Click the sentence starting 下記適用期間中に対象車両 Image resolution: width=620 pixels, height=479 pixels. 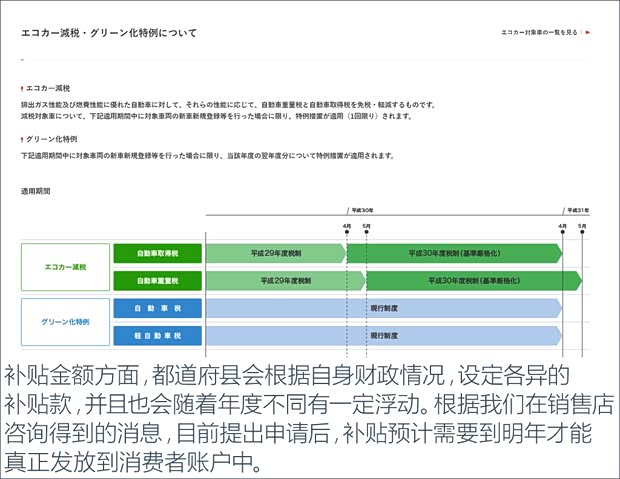208,156
